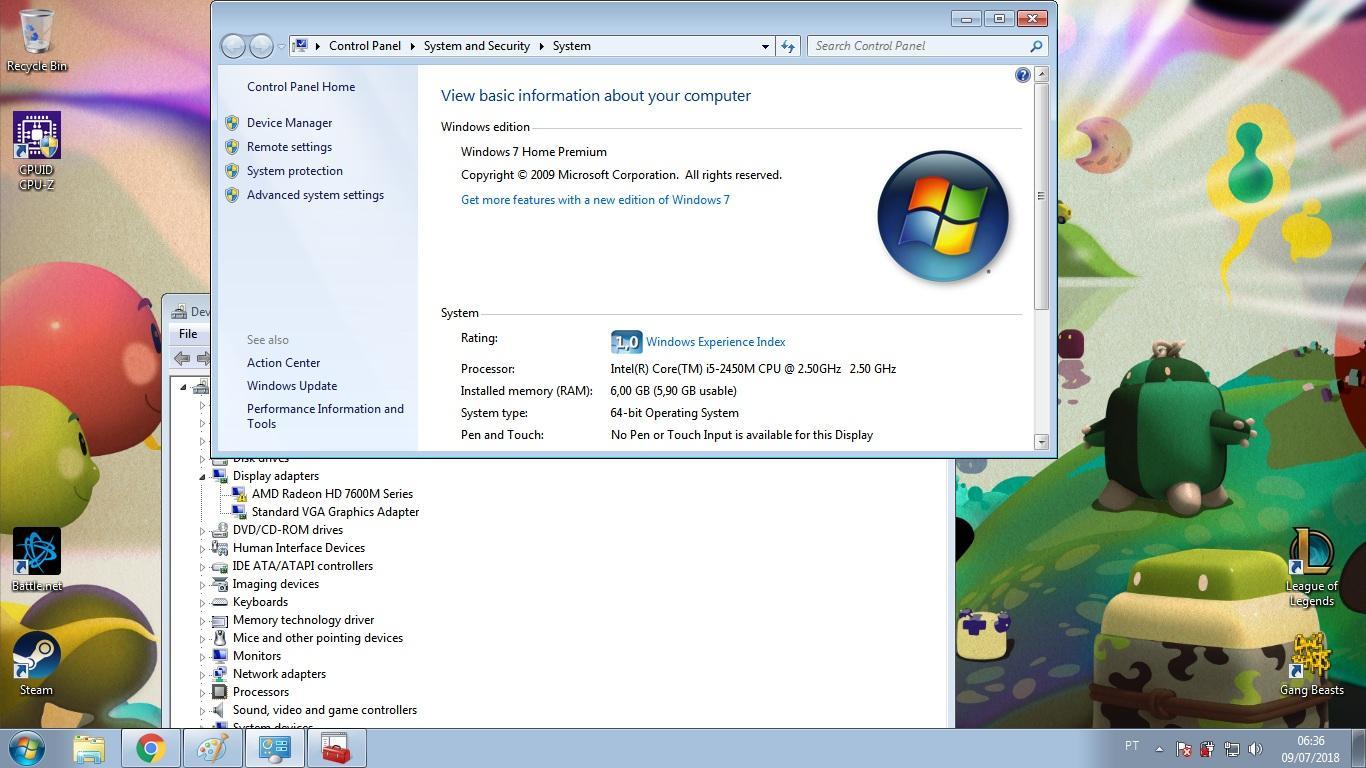1366x768 pixels.
Task: Open System protection link
Action: coord(295,171)
